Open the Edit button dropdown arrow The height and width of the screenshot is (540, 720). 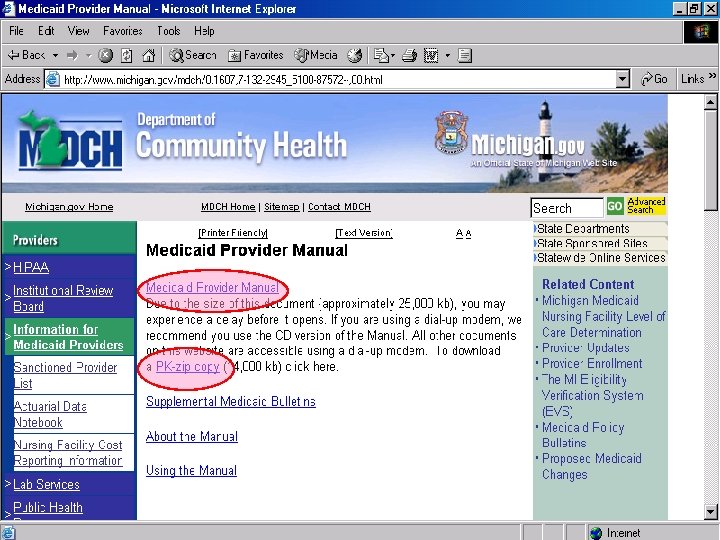[448, 56]
